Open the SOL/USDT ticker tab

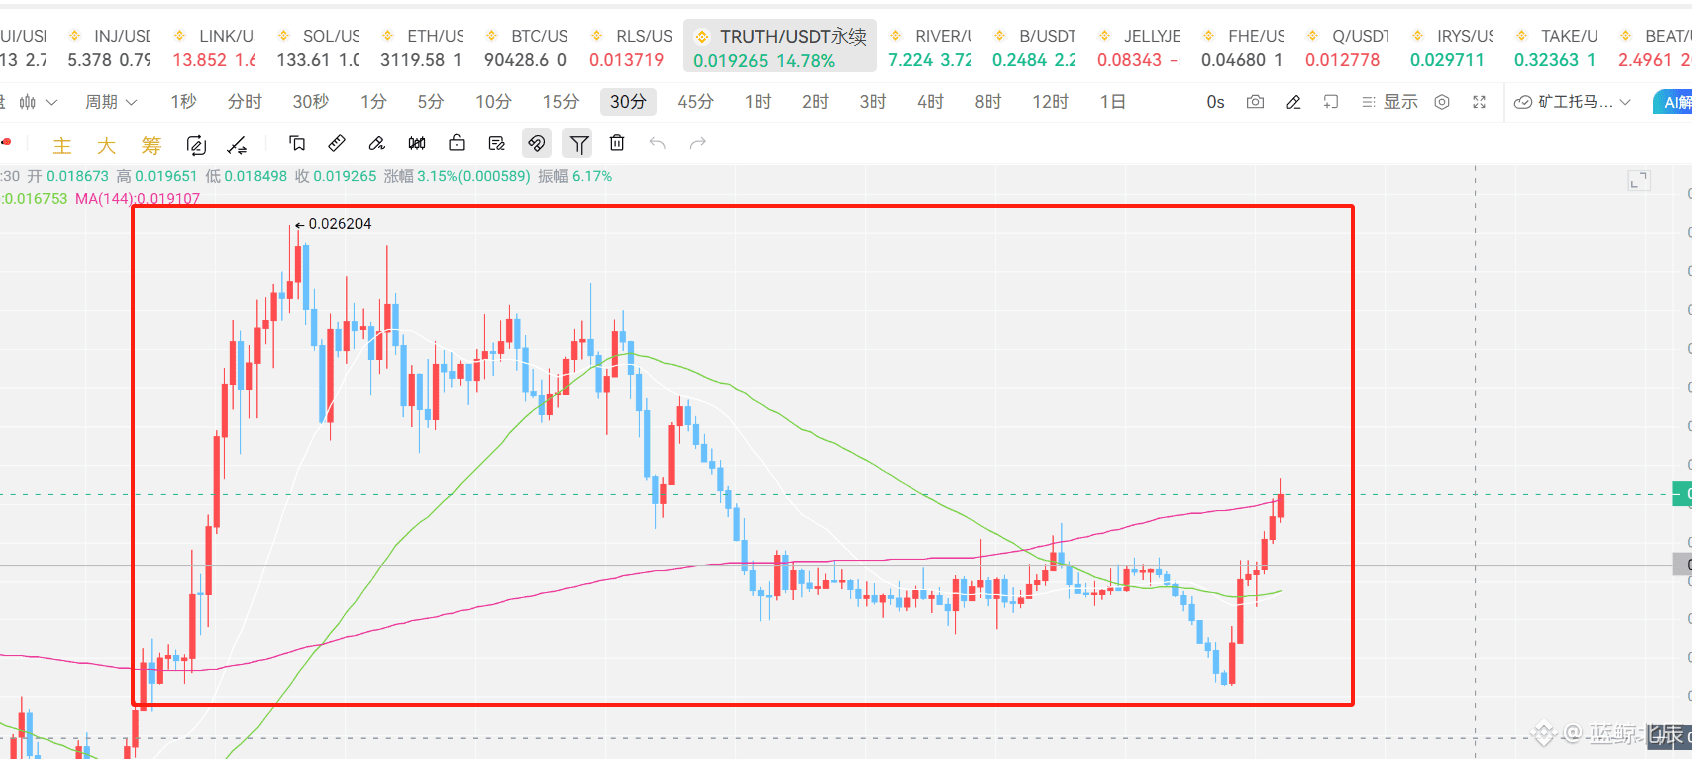click(318, 48)
